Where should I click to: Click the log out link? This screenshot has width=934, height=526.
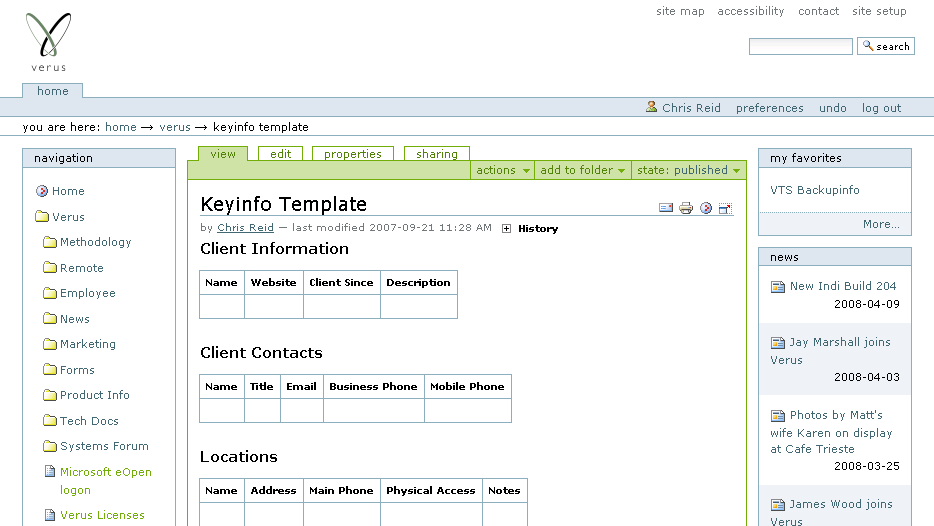coord(881,108)
